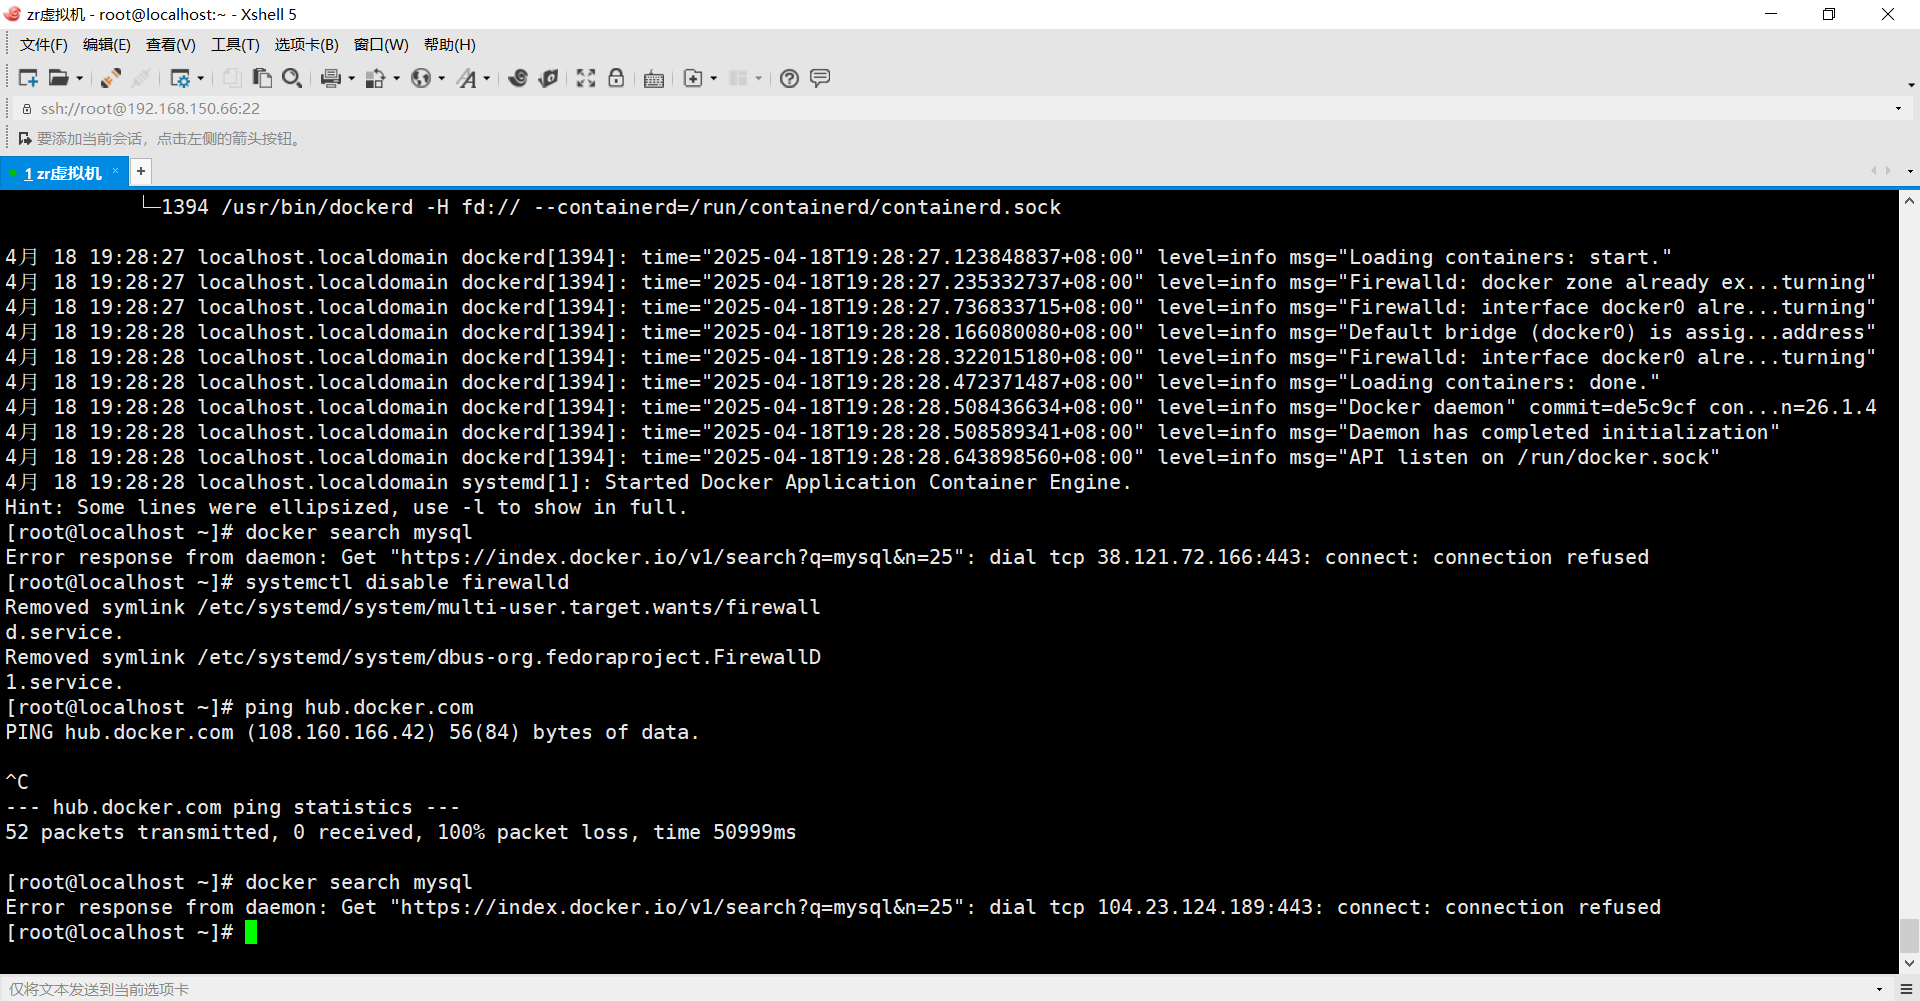
Task: Click the Print icon
Action: pyautogui.click(x=331, y=78)
